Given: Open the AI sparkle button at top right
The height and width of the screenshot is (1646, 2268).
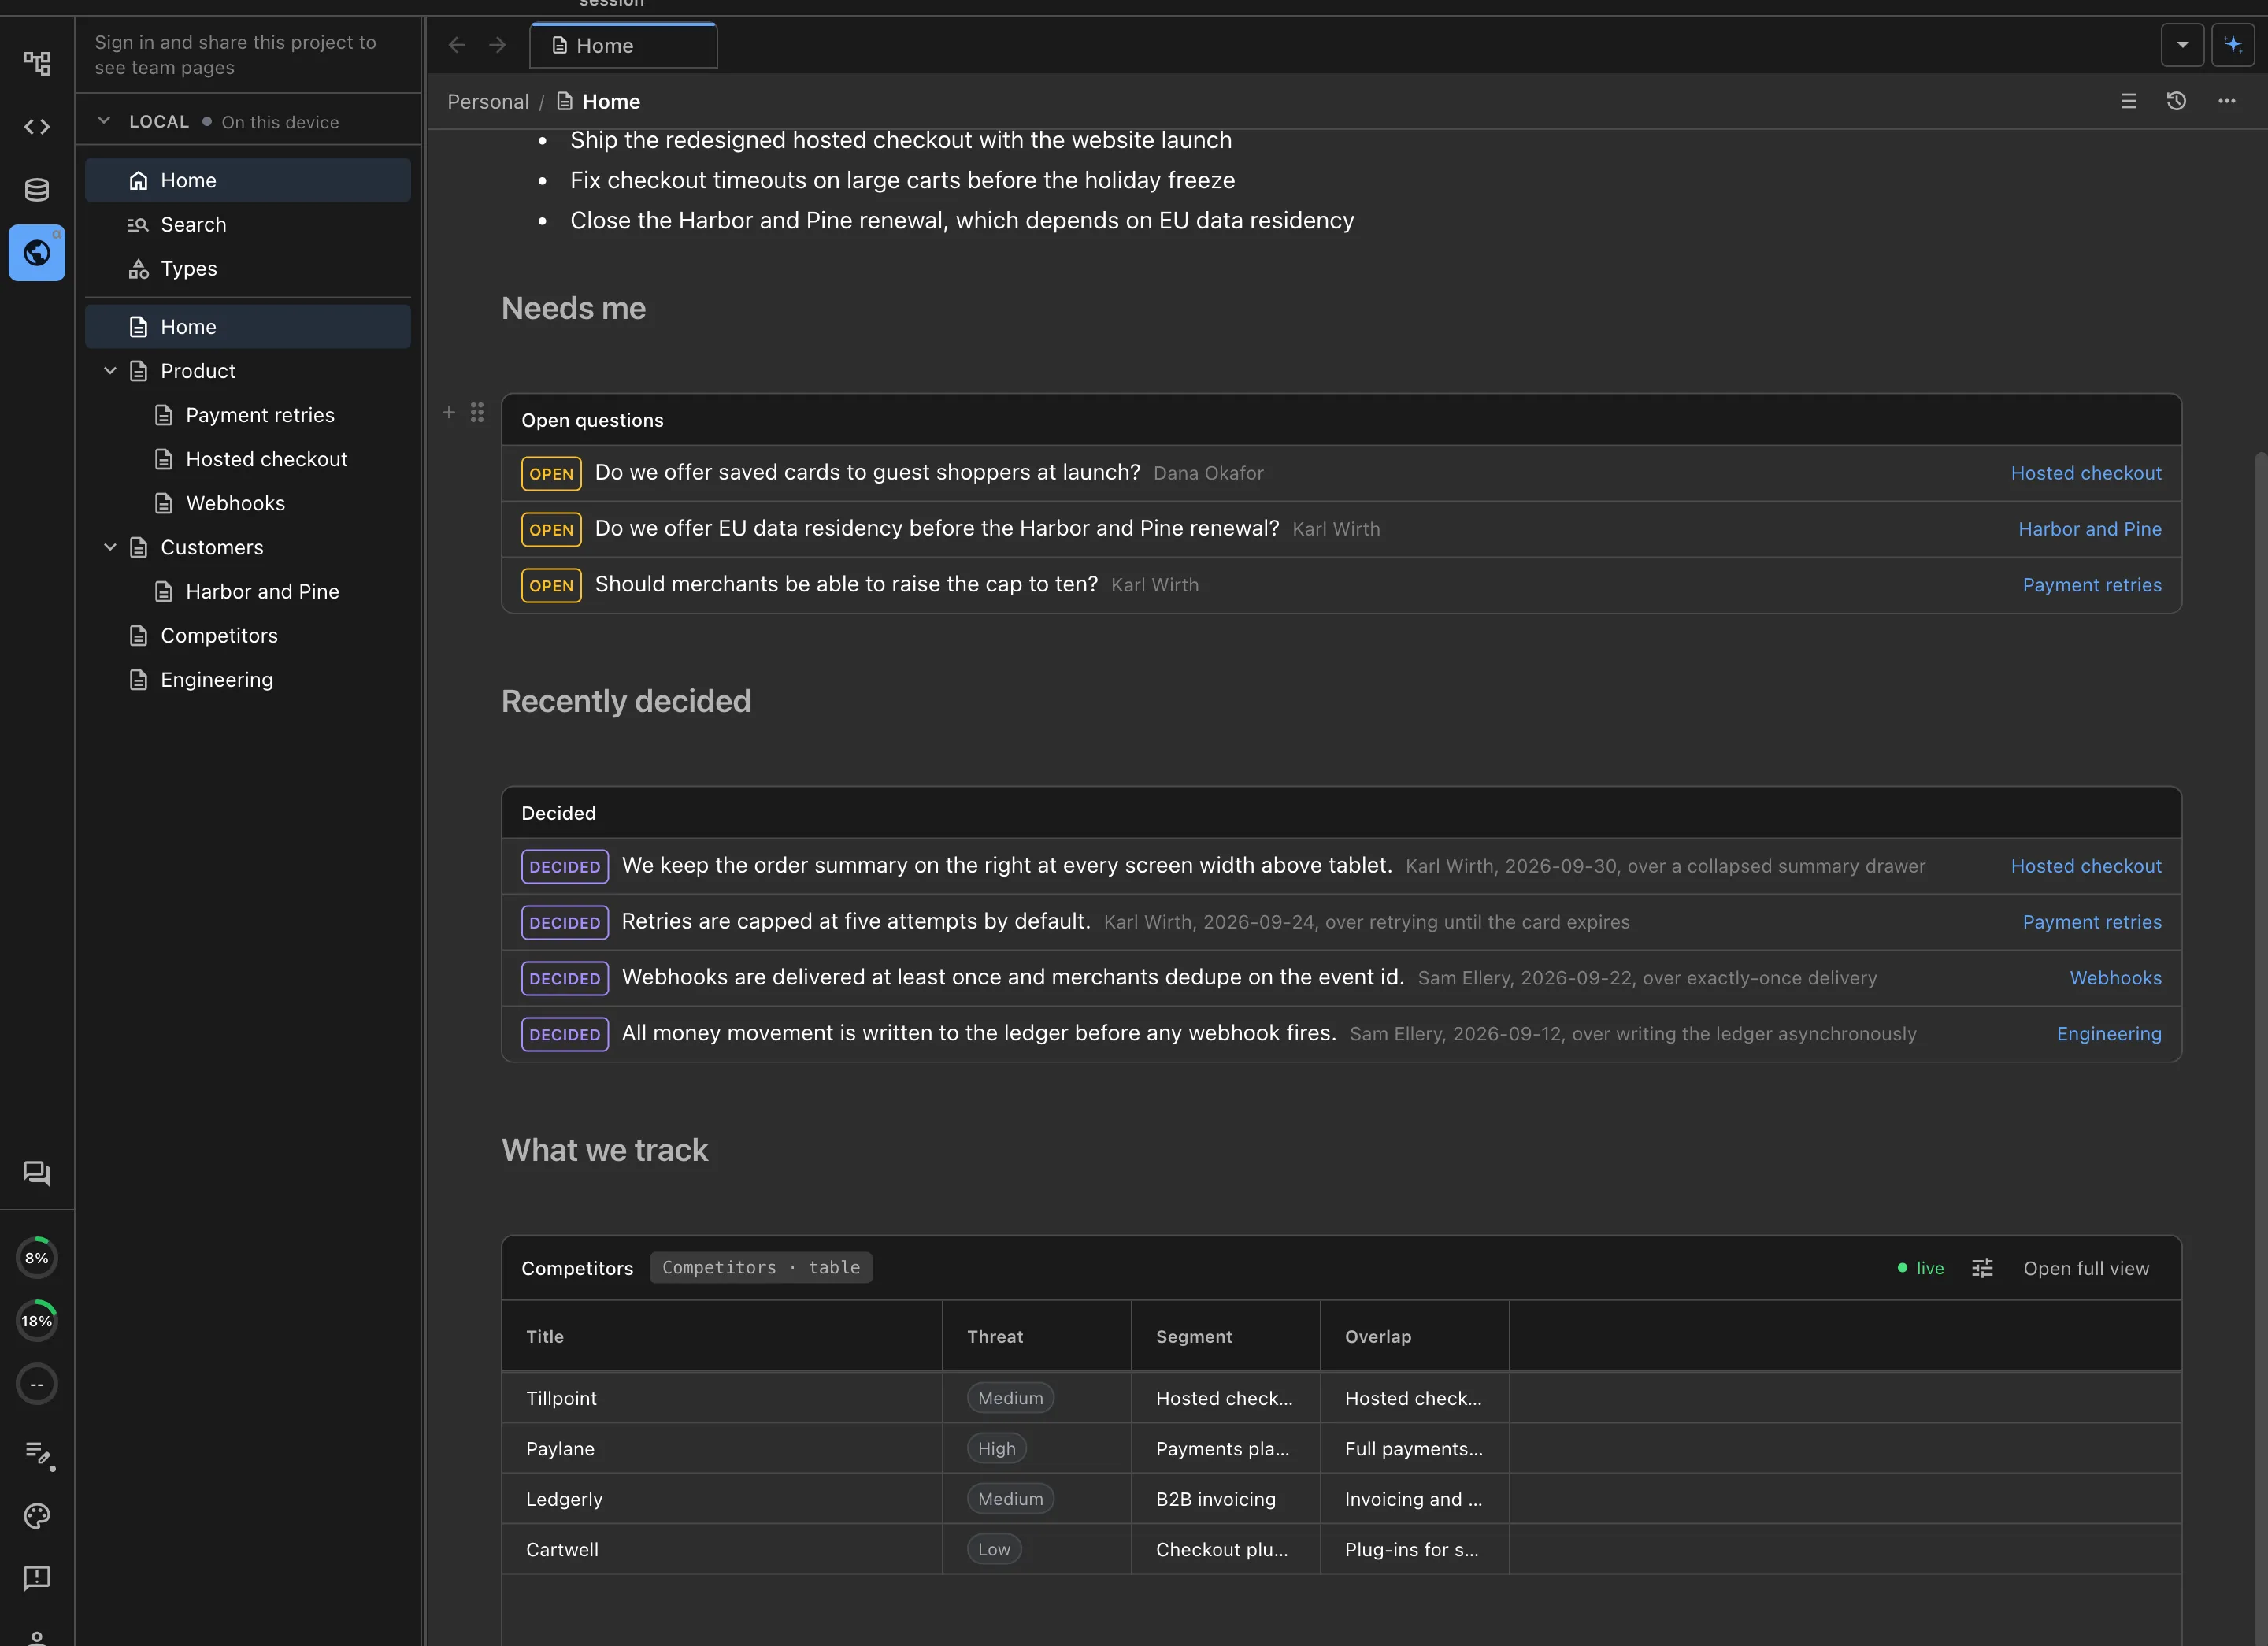Looking at the screenshot, I should point(2233,45).
